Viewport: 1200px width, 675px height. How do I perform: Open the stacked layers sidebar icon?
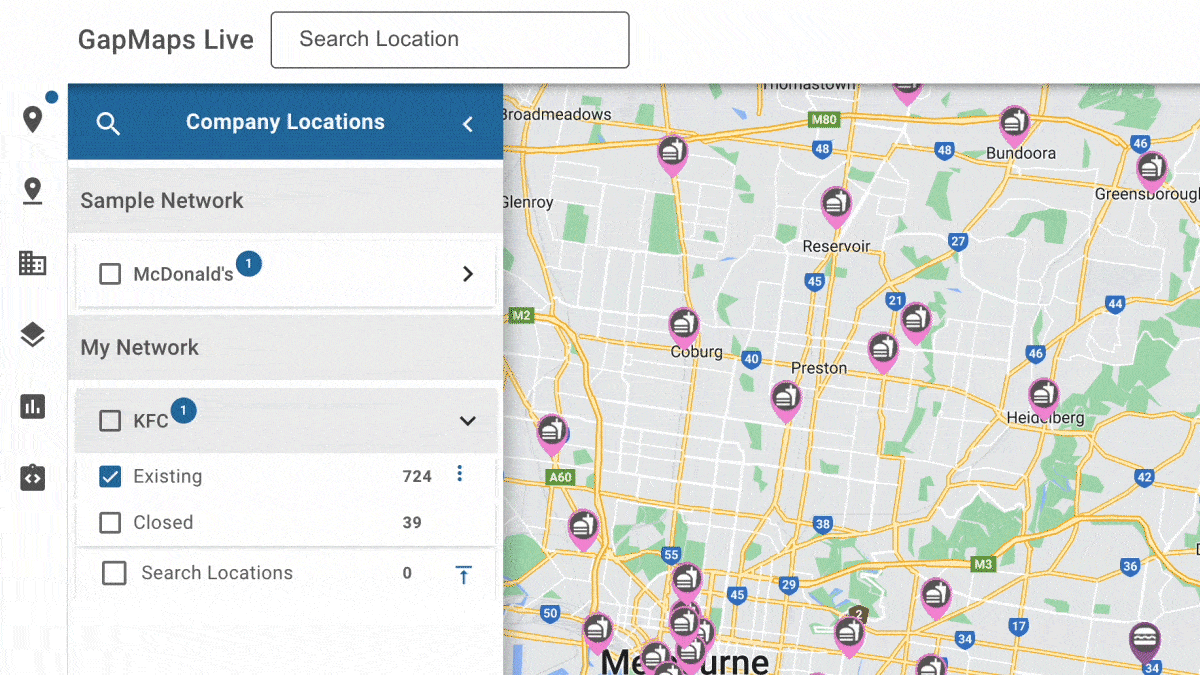coord(33,335)
